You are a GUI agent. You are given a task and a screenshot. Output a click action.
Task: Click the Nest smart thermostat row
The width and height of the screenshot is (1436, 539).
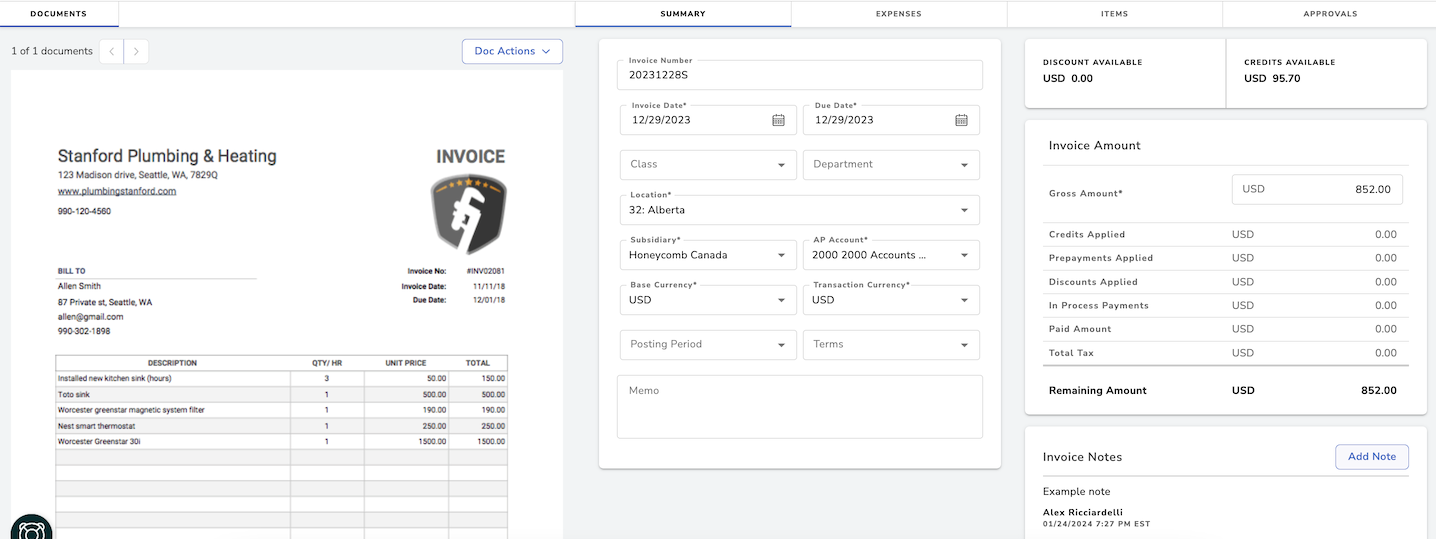click(282, 426)
